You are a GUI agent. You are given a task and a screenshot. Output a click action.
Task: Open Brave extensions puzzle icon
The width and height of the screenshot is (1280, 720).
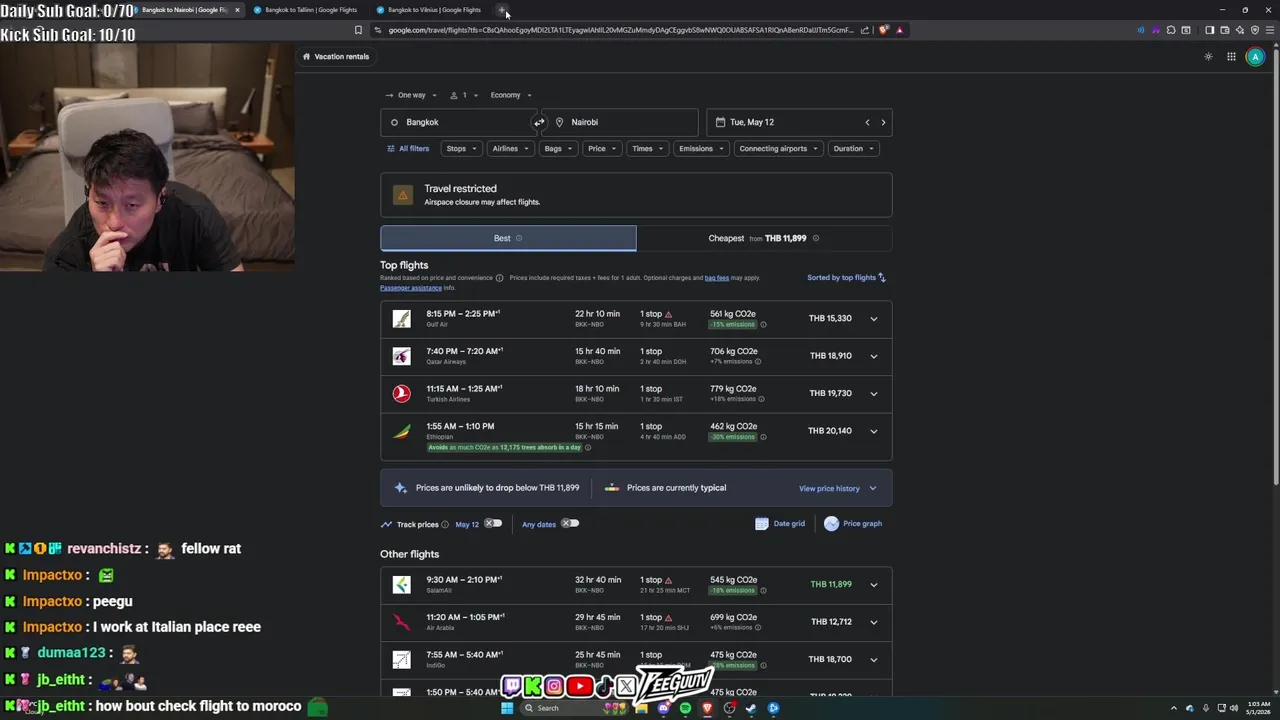[x=1171, y=30]
